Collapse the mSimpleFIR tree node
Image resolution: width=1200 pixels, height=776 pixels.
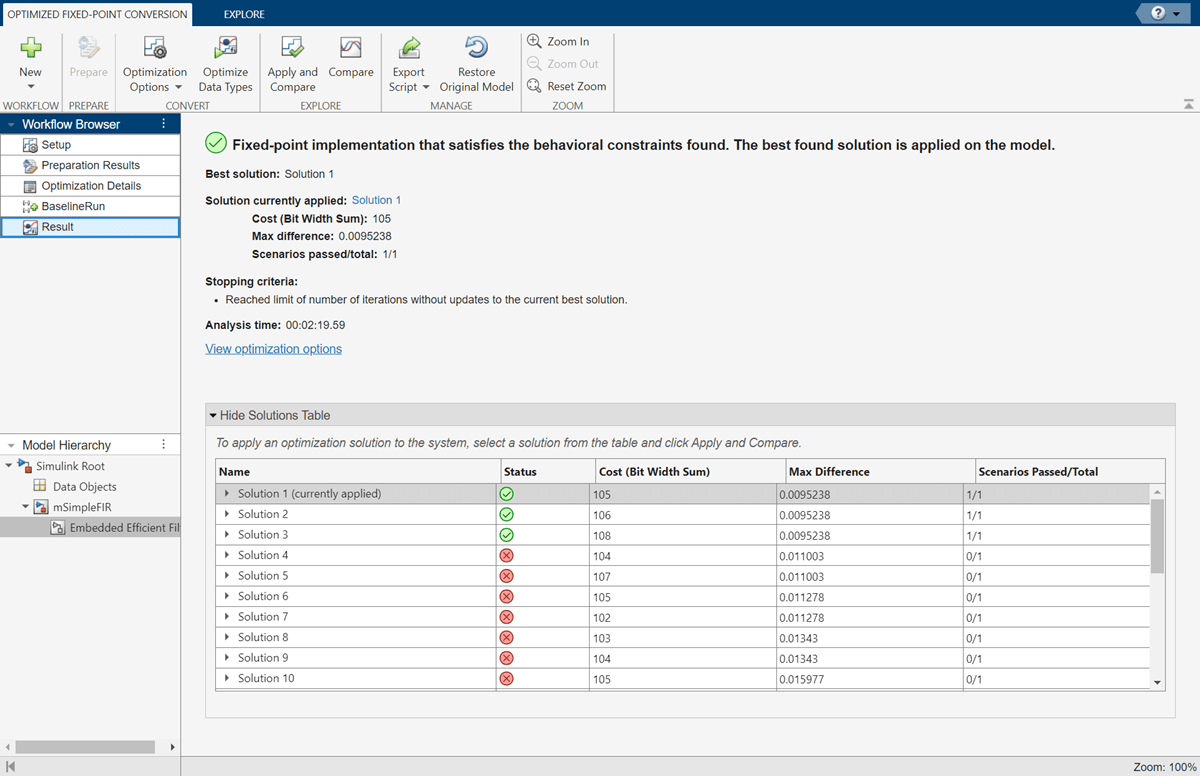click(25, 507)
